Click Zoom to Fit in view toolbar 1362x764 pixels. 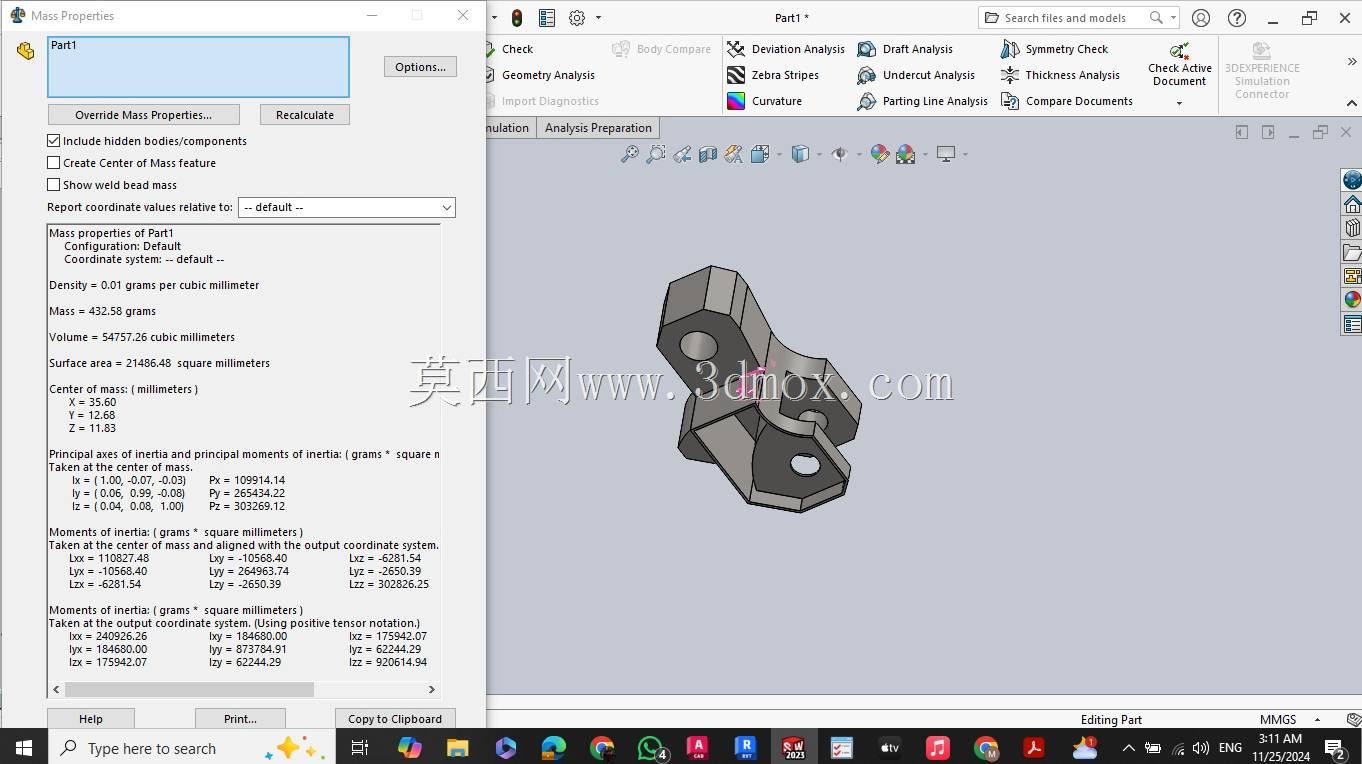[629, 154]
